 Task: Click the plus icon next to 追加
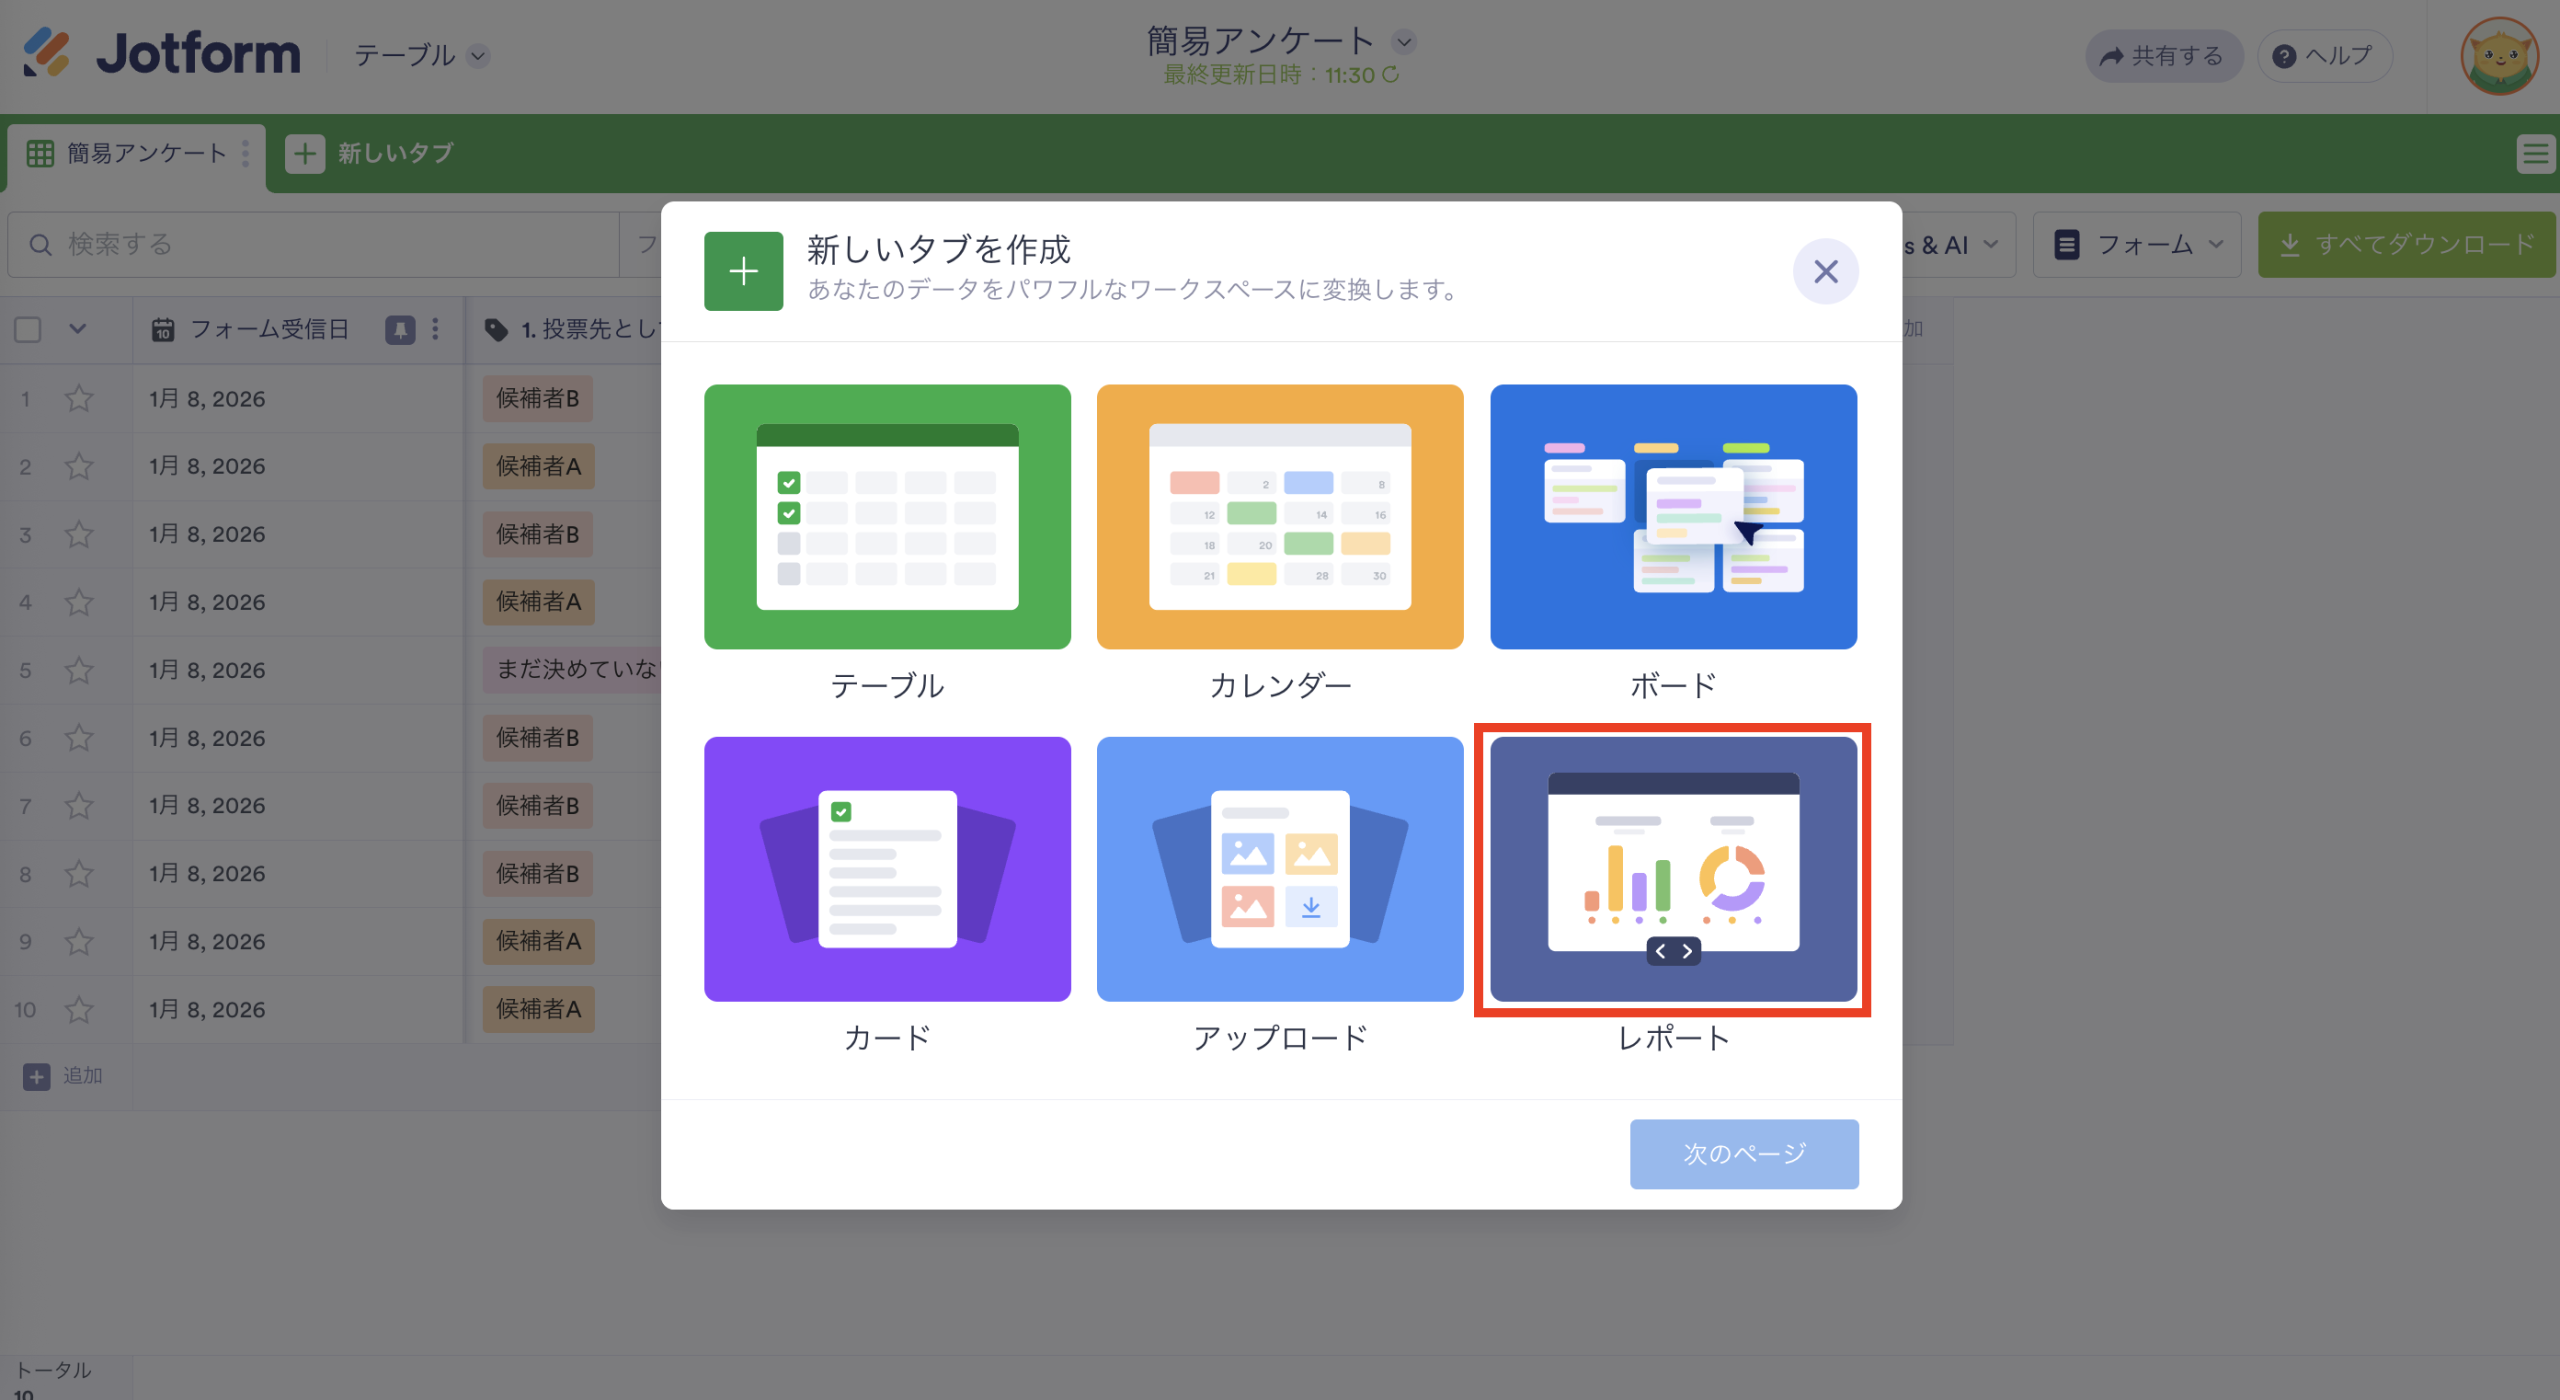(x=37, y=1075)
